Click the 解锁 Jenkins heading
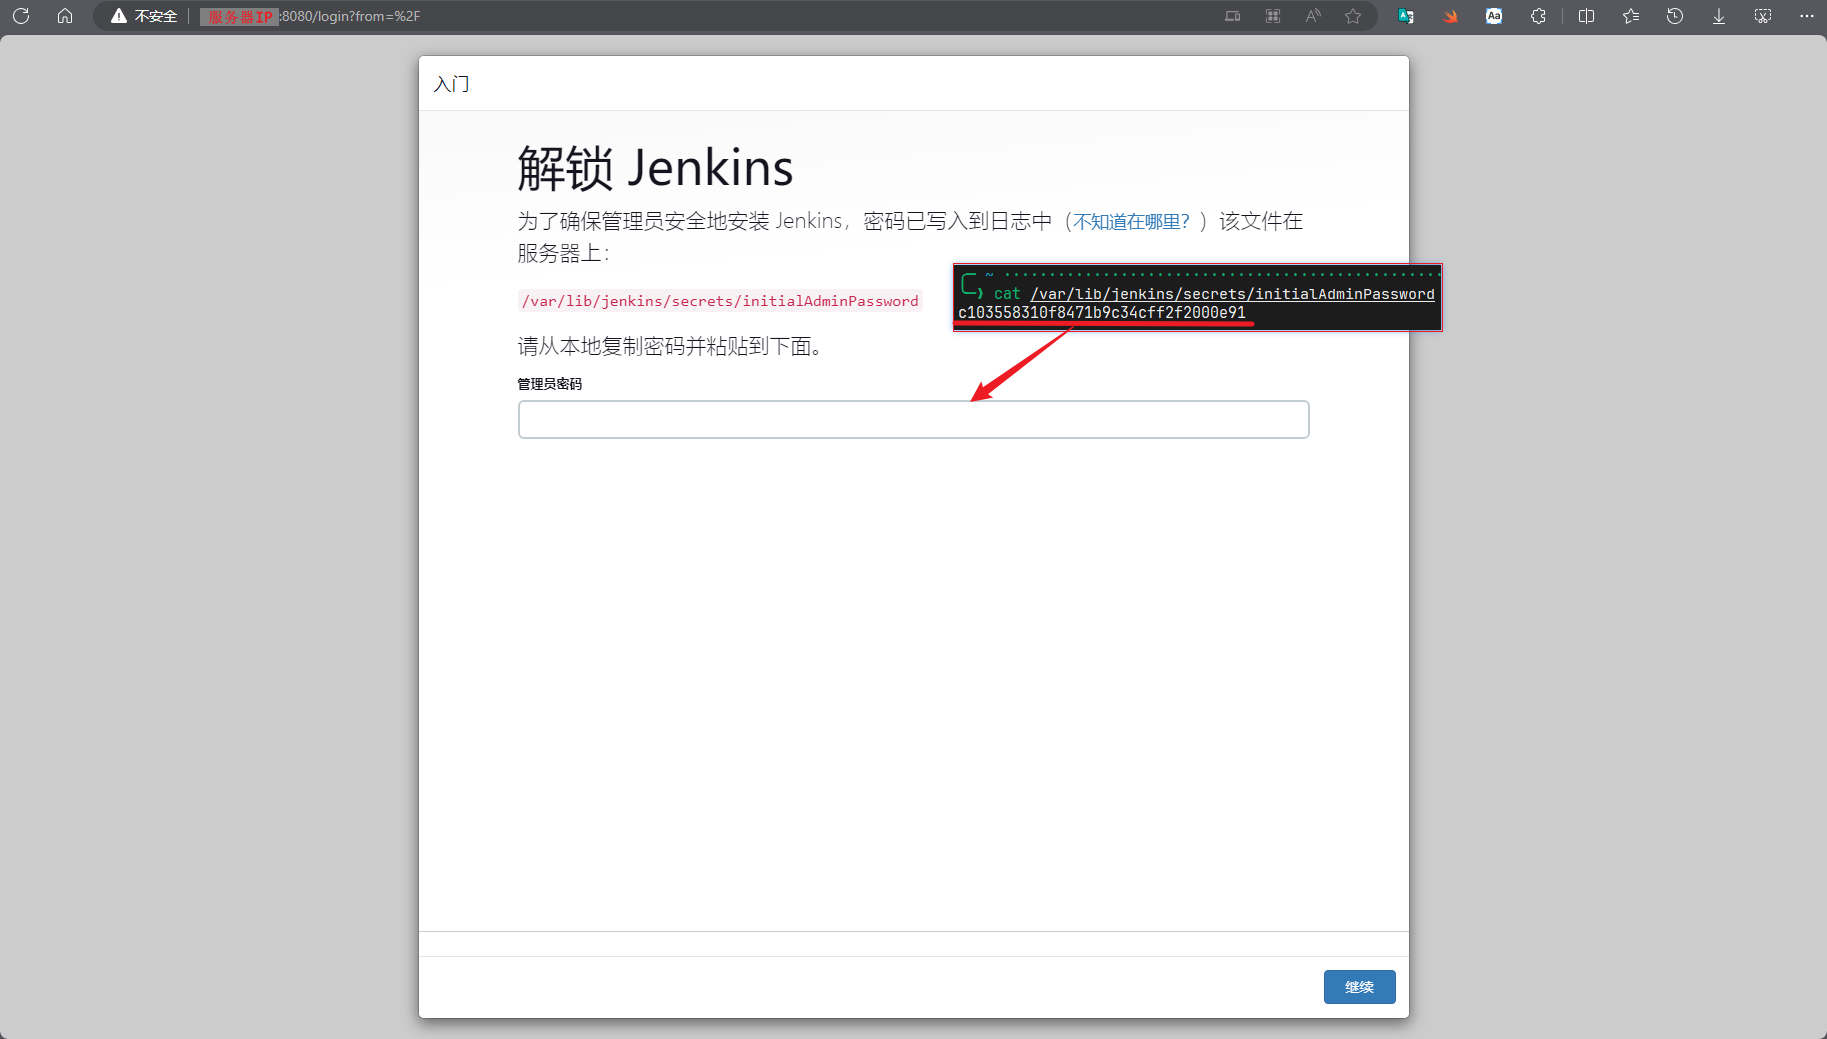1827x1039 pixels. point(655,168)
